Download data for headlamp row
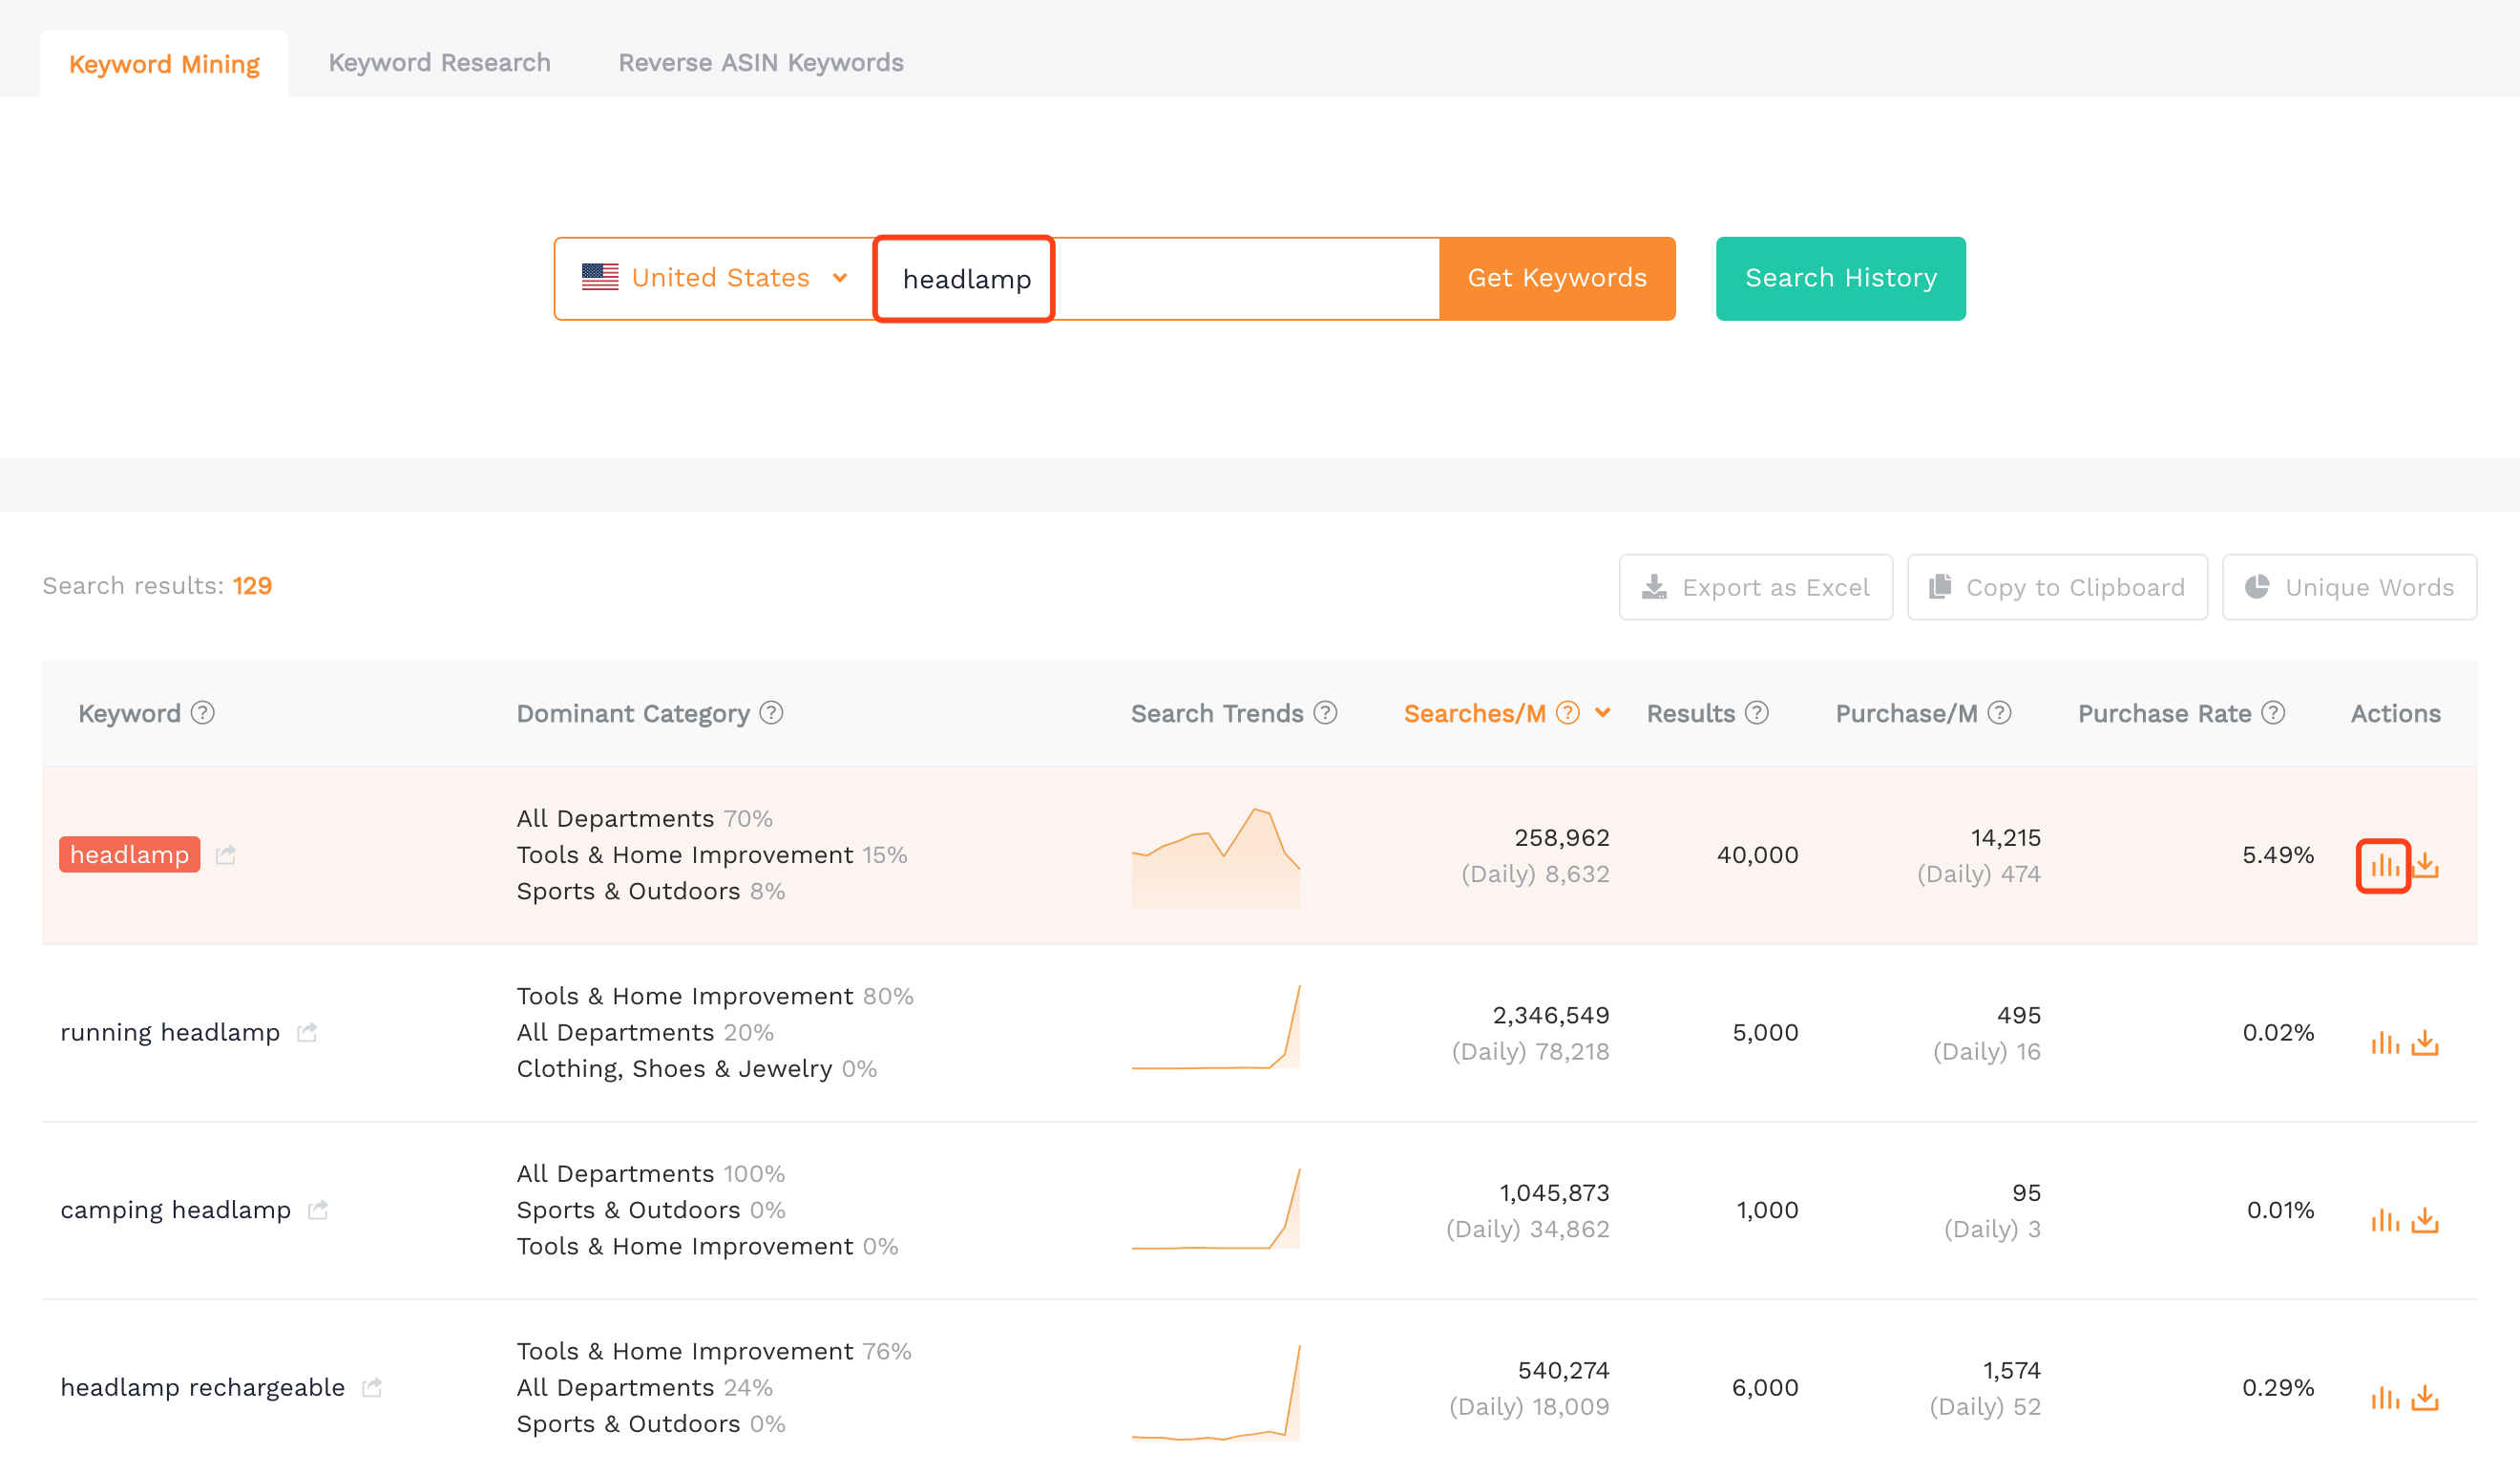Screen dimensions: 2520x1474 click(x=2425, y=866)
